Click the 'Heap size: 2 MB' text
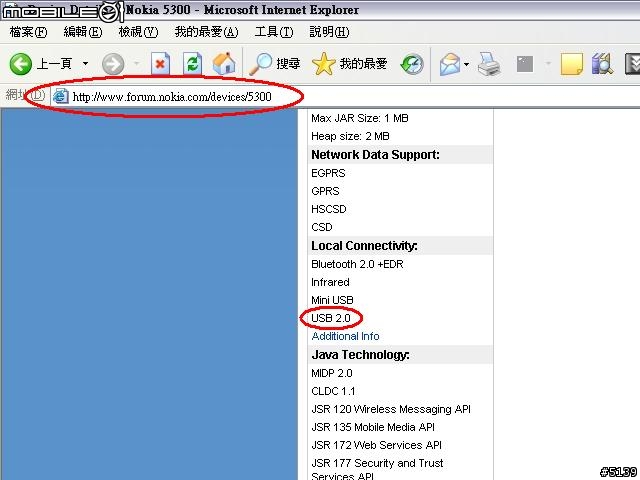640x480 pixels. click(350, 136)
